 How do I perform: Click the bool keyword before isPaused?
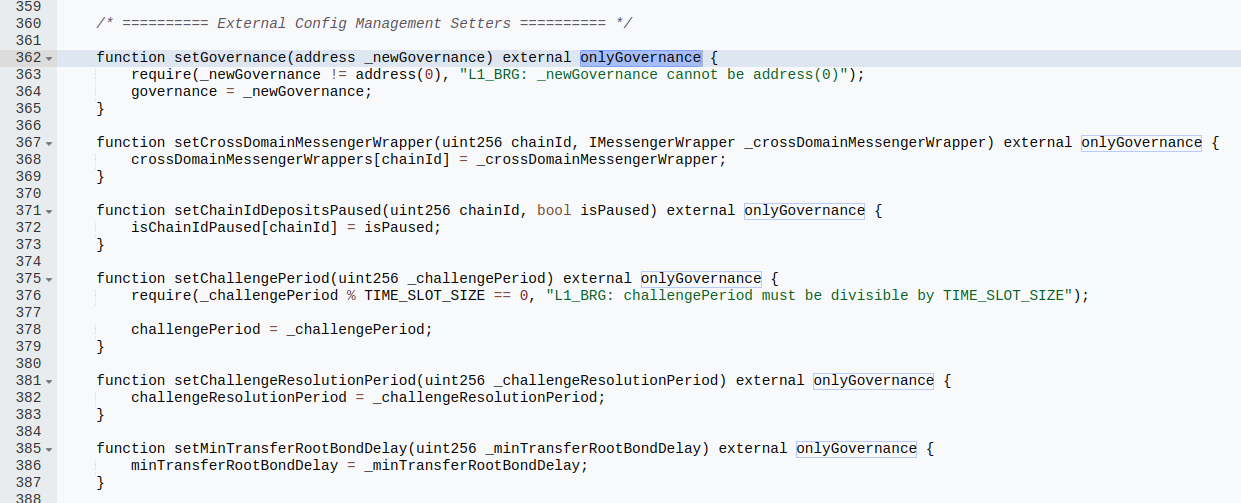pyautogui.click(x=554, y=211)
